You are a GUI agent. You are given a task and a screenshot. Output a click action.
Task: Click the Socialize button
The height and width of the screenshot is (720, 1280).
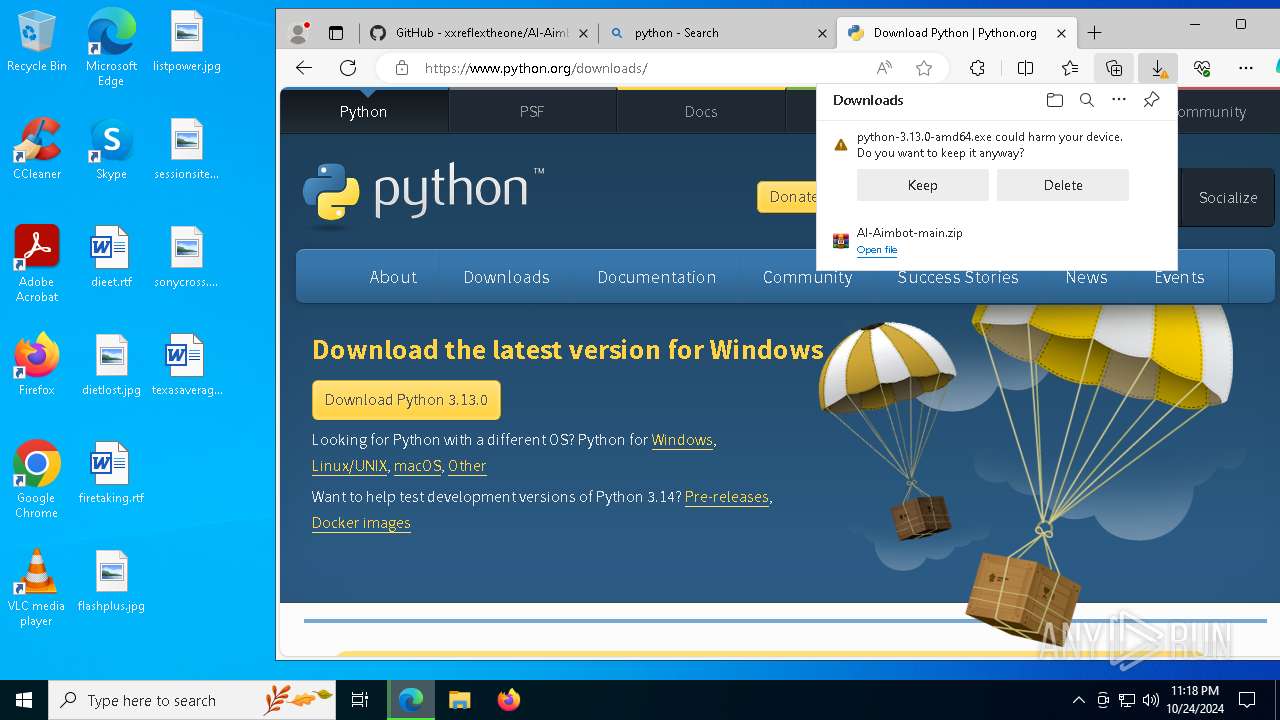(x=1228, y=197)
